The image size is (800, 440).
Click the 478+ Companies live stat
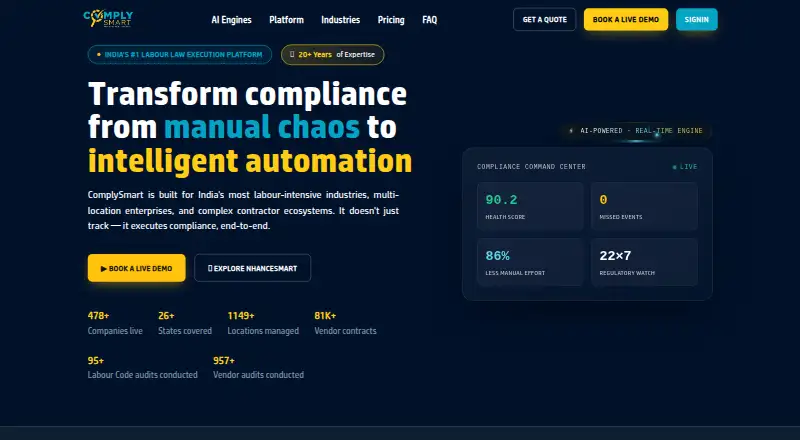115,323
